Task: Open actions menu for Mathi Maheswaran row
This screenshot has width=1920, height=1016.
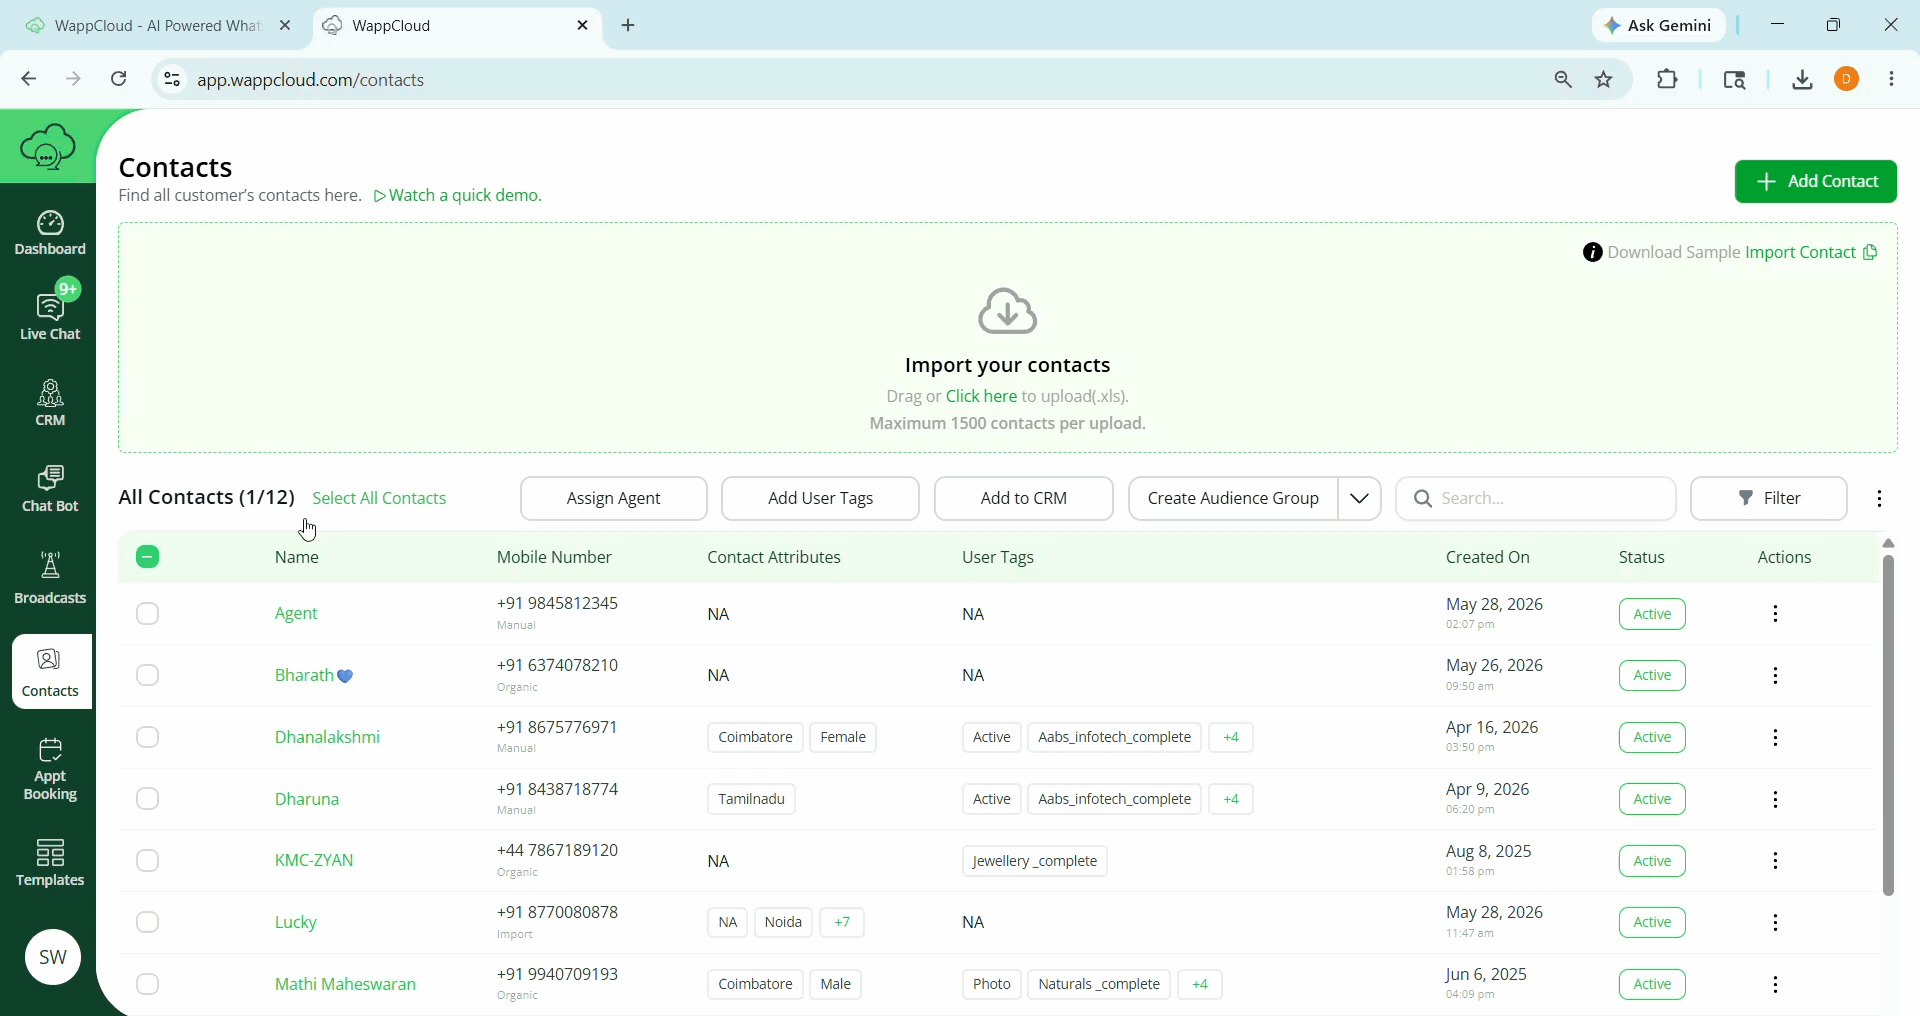Action: click(1775, 985)
